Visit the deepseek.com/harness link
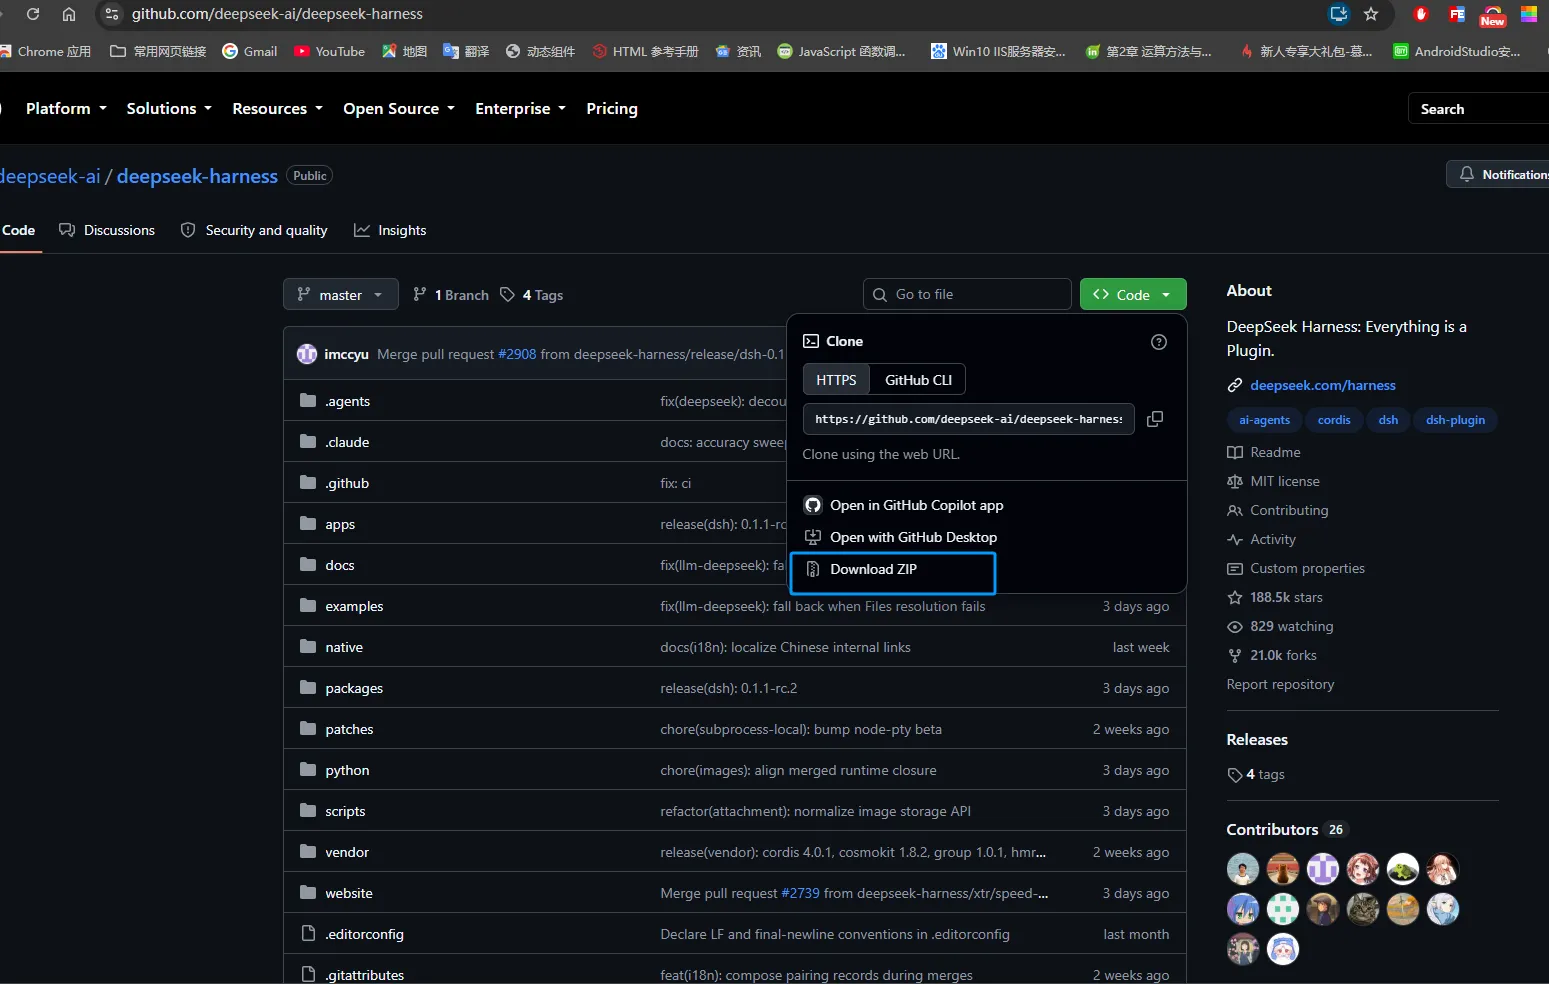1549x984 pixels. pos(1323,385)
